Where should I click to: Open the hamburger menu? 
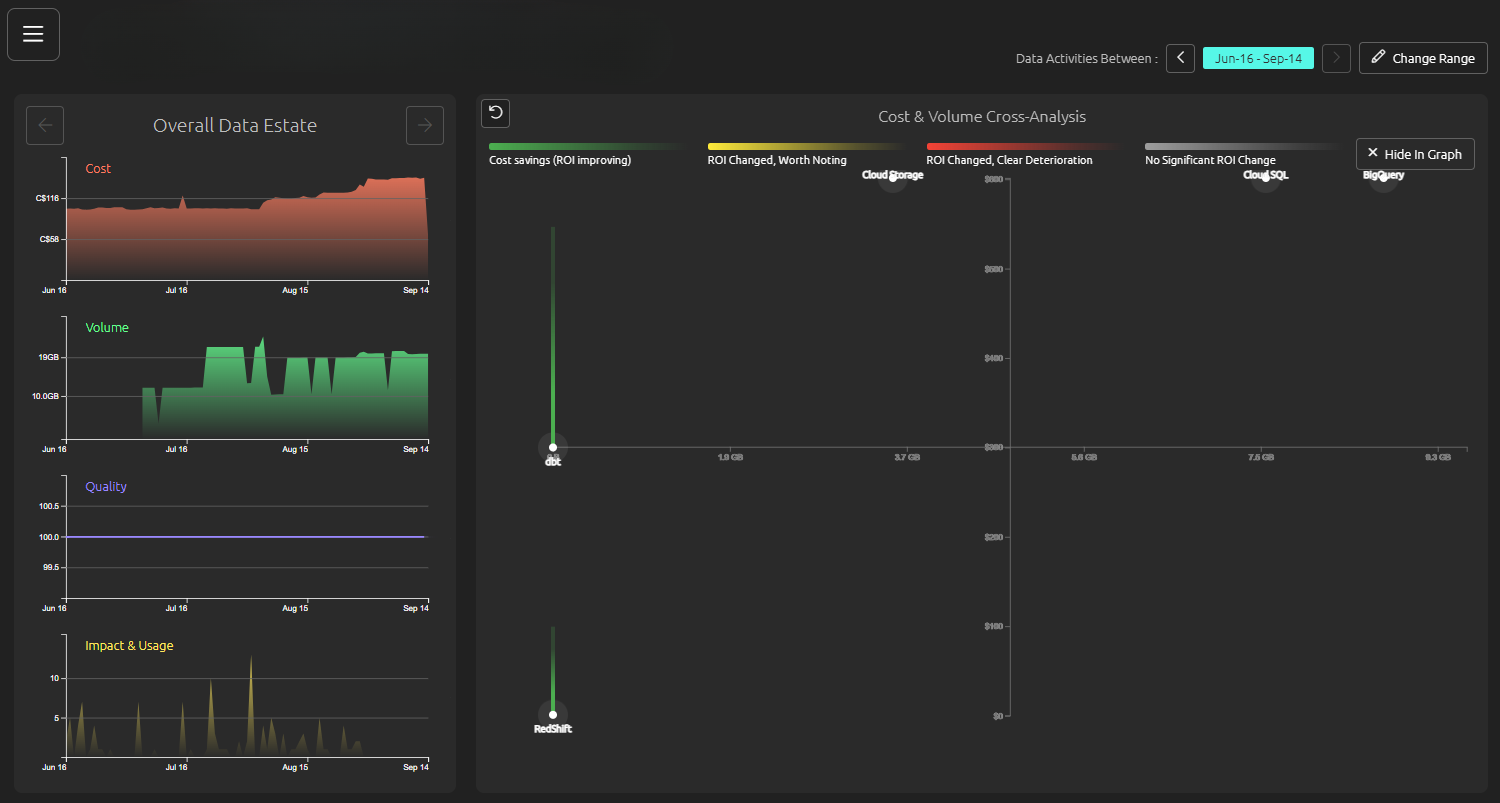[34, 34]
